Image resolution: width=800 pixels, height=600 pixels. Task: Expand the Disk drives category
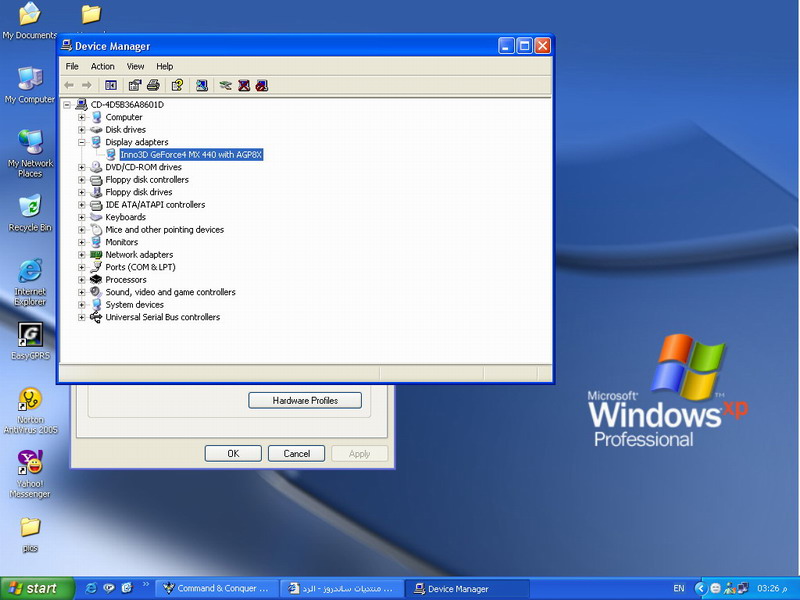(81, 130)
